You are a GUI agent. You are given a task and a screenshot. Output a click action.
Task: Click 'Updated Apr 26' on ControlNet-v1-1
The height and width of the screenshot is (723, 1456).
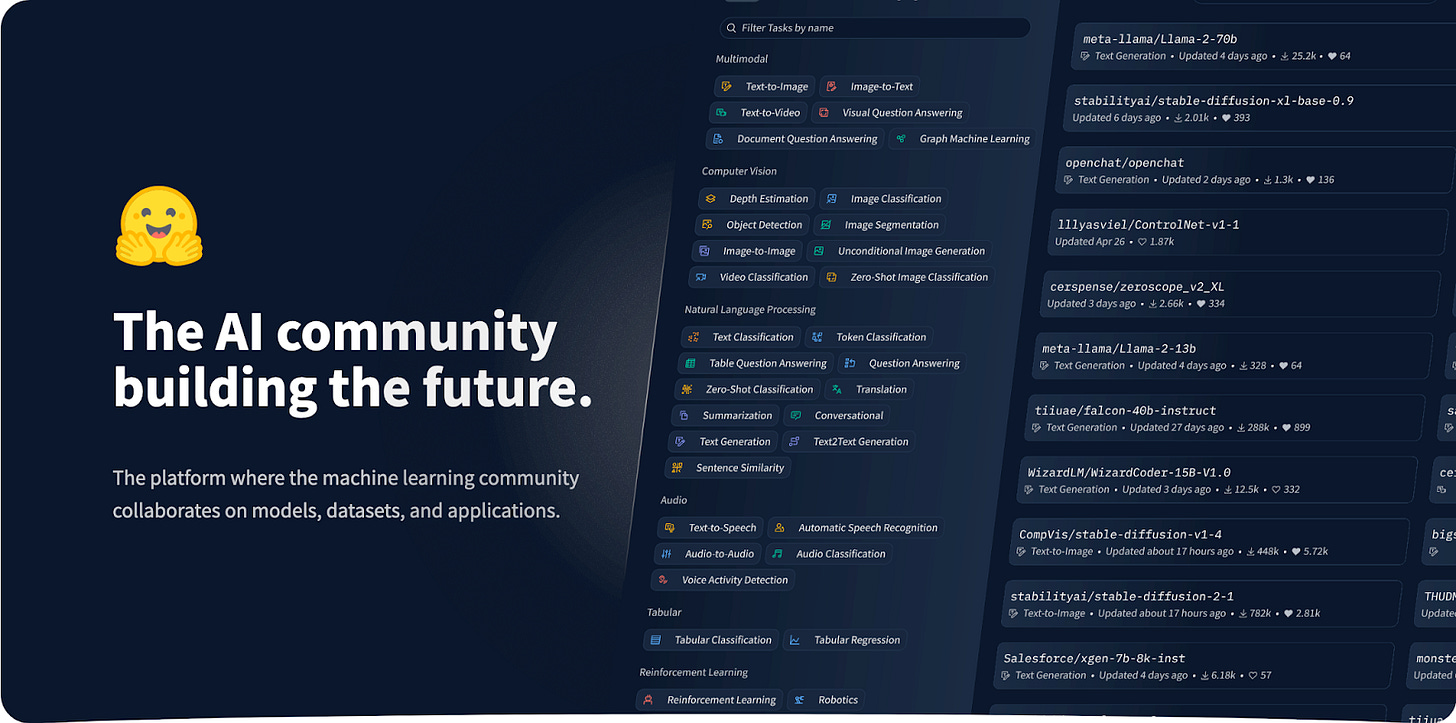pos(1089,242)
